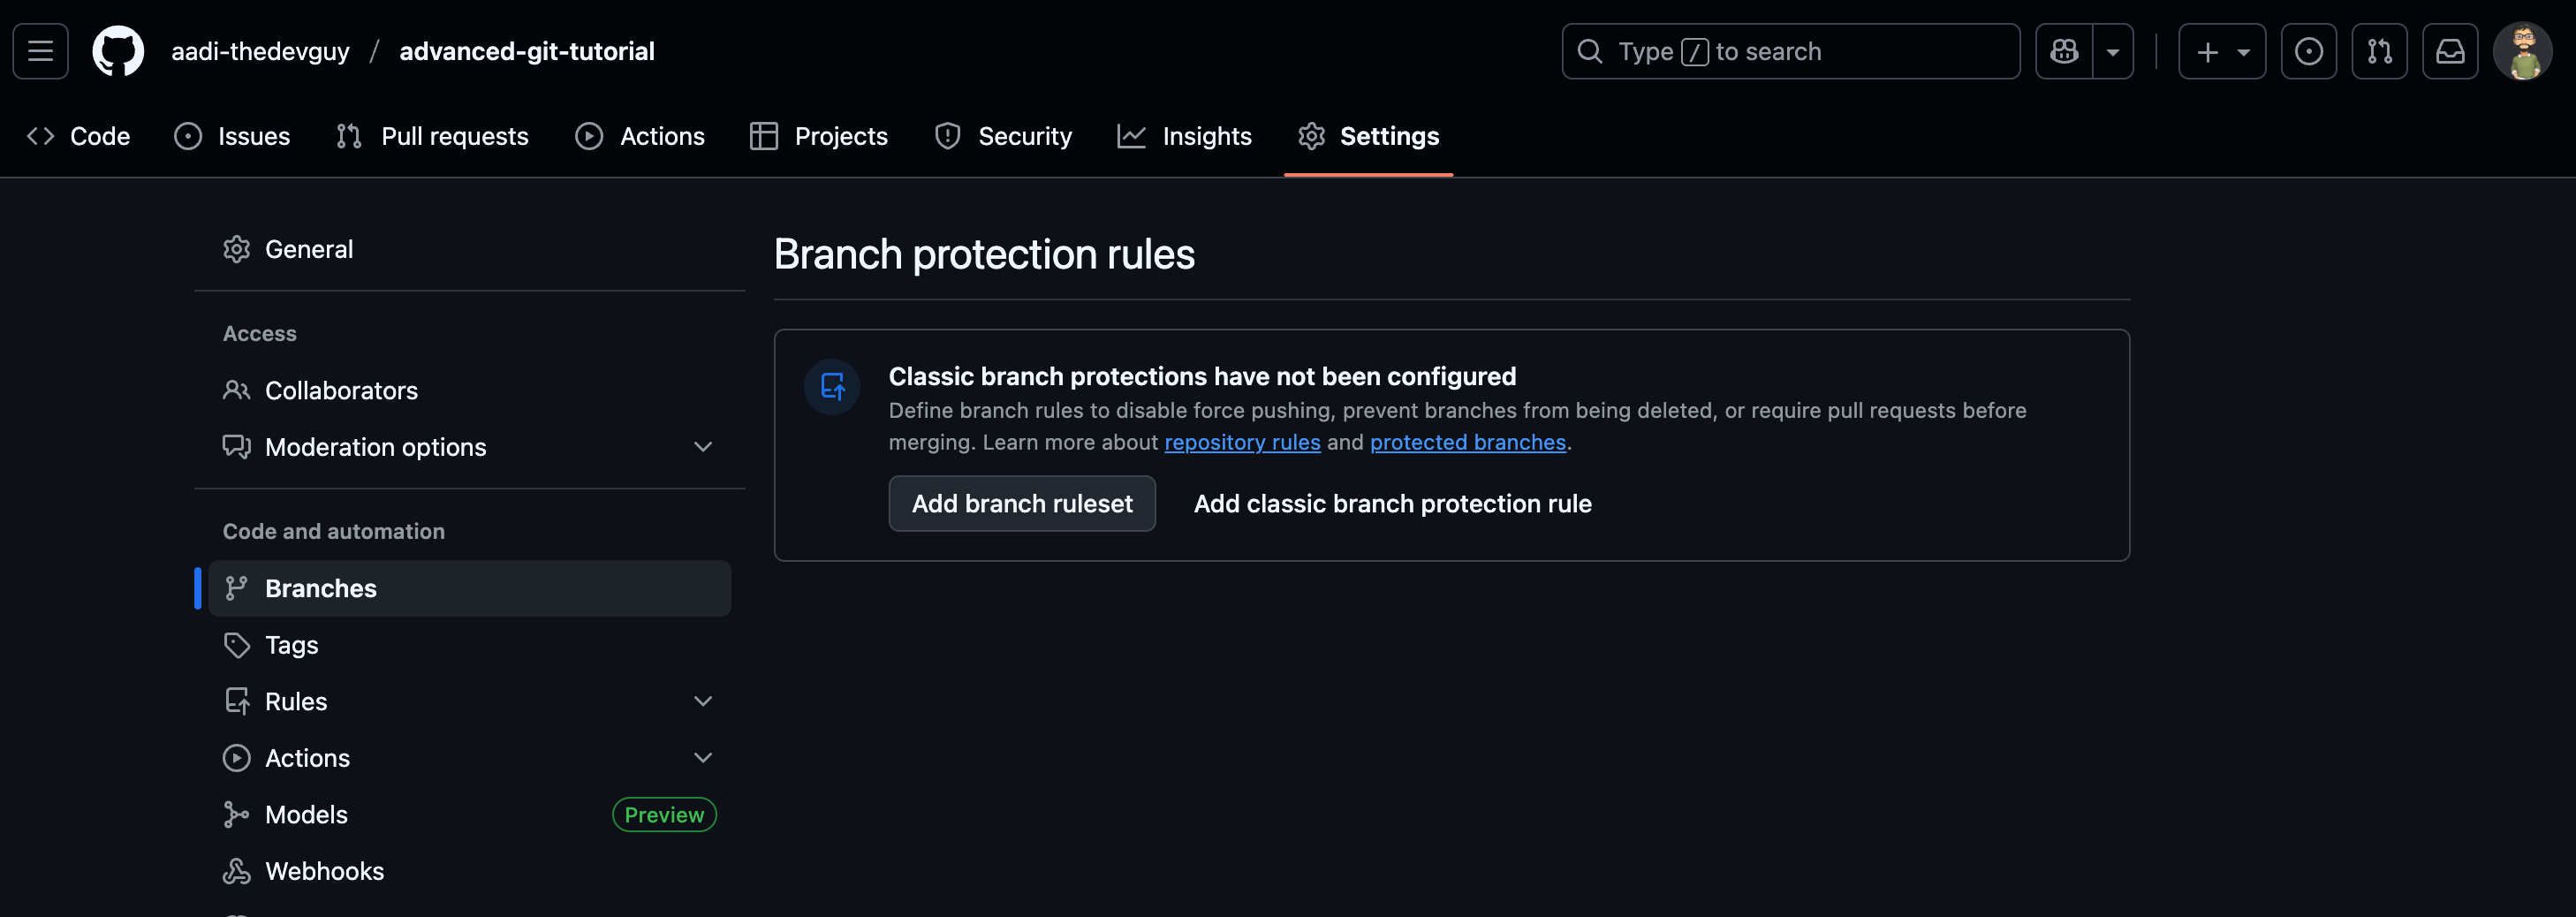Open the Copilot dropdown arrow
The width and height of the screenshot is (2576, 917).
point(2113,51)
